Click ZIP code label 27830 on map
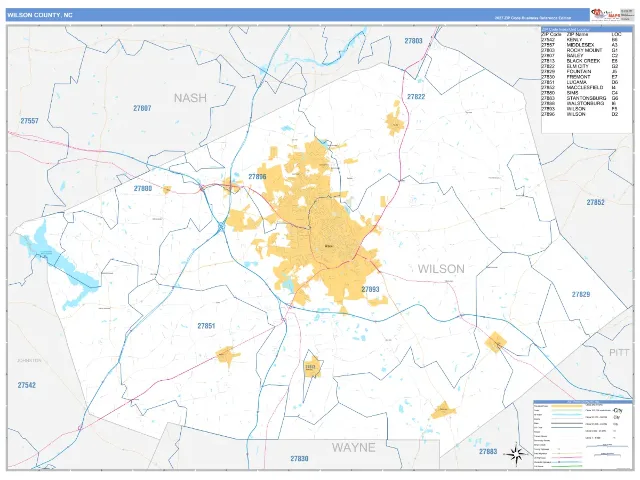This screenshot has width=640, height=480. click(x=299, y=459)
